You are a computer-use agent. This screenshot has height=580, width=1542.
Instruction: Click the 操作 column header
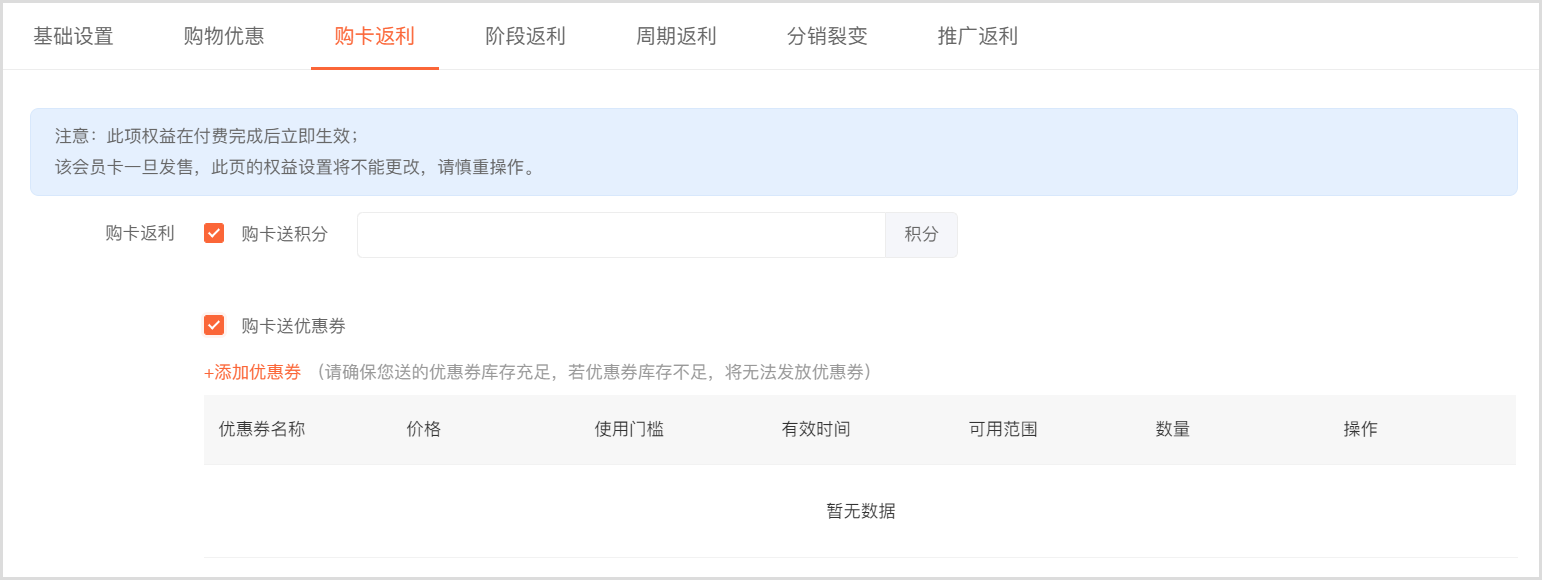click(x=1360, y=430)
